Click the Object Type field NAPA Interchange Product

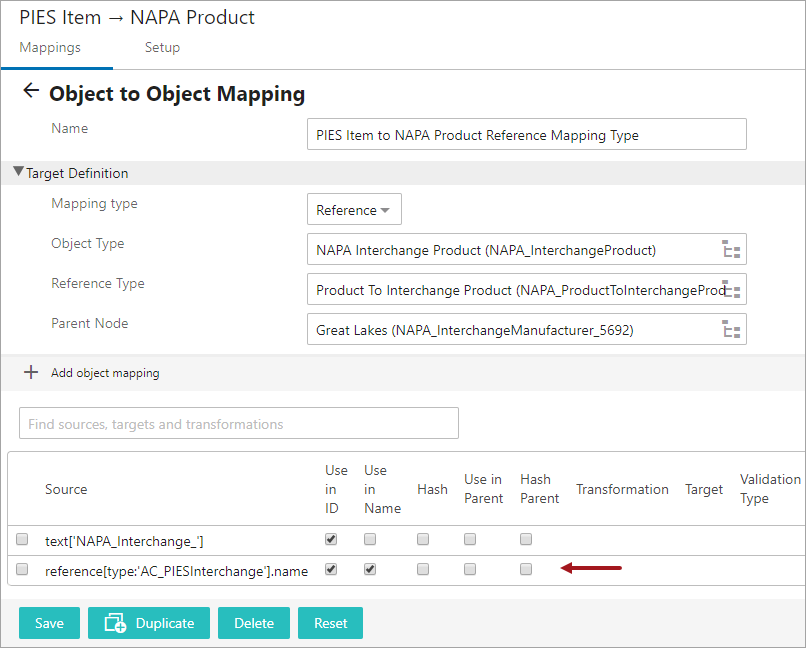coord(527,249)
